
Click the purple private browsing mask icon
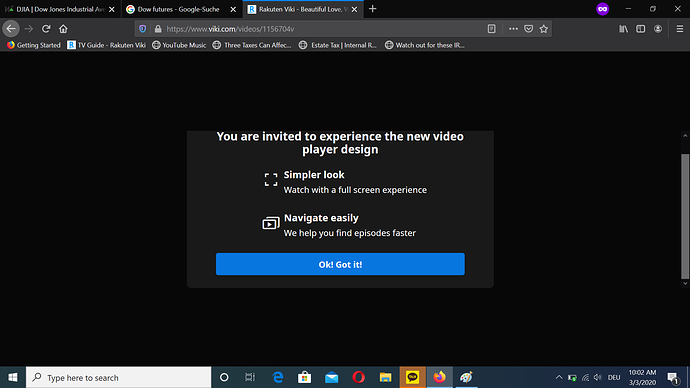pos(602,9)
